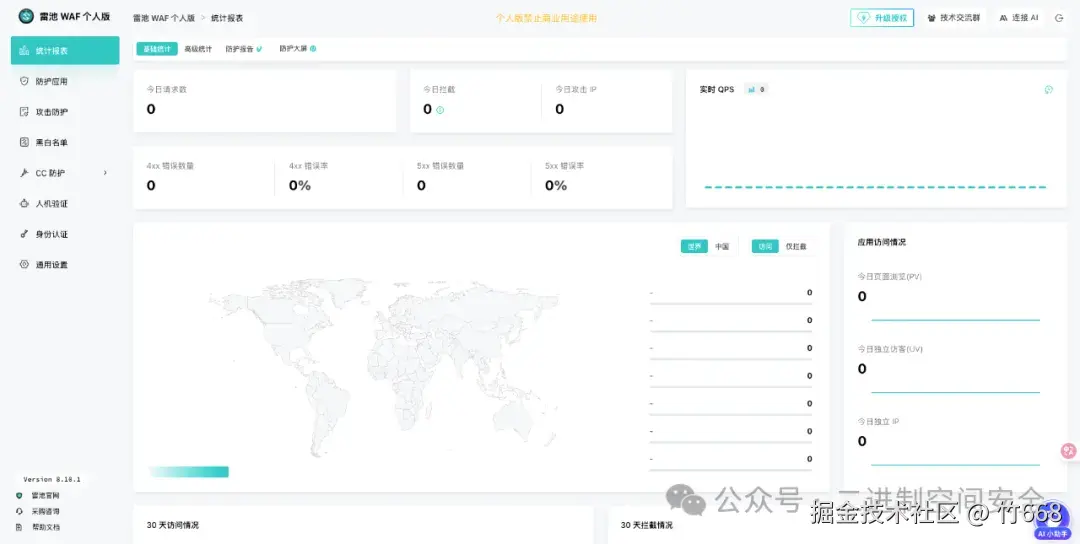This screenshot has height=544, width=1080.
Task: Click the 个人版禁止商业用途使用 notice
Action: pyautogui.click(x=546, y=19)
